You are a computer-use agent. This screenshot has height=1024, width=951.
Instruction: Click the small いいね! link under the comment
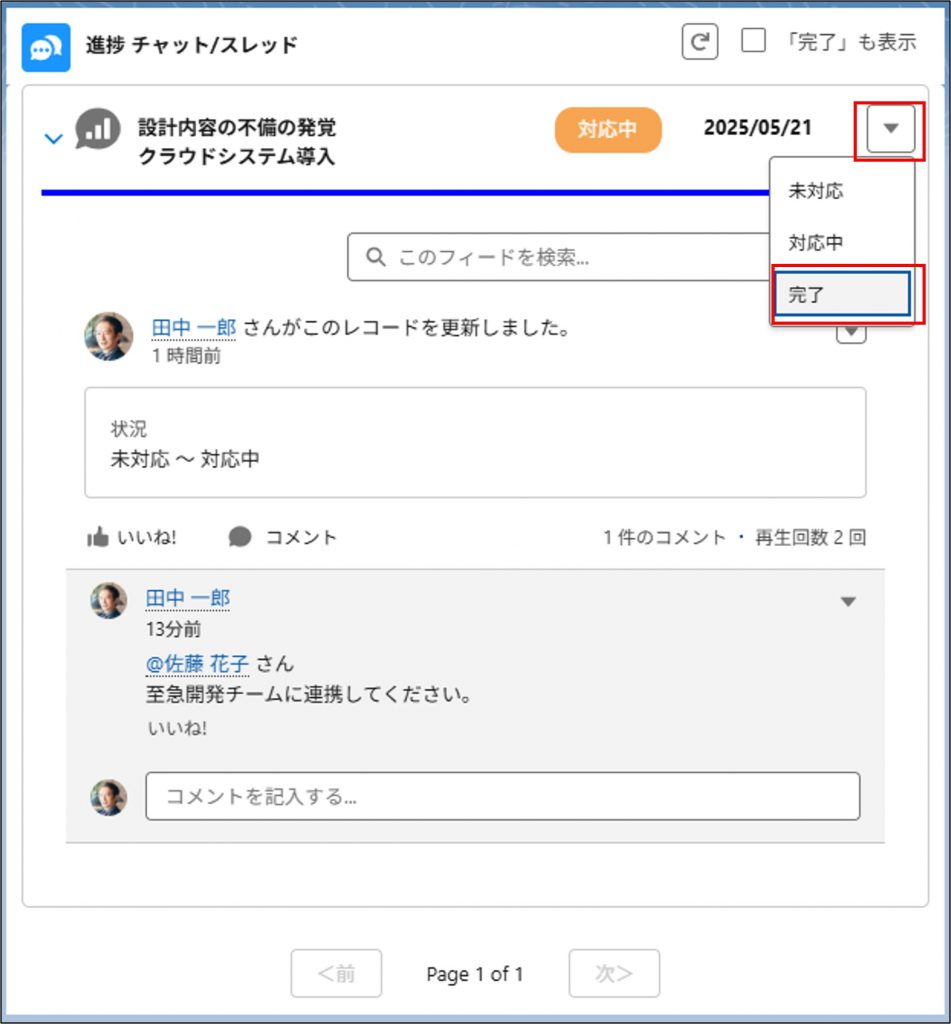tap(177, 728)
